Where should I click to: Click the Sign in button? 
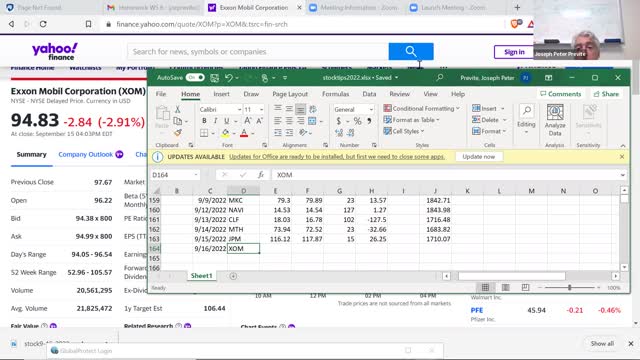tap(514, 52)
